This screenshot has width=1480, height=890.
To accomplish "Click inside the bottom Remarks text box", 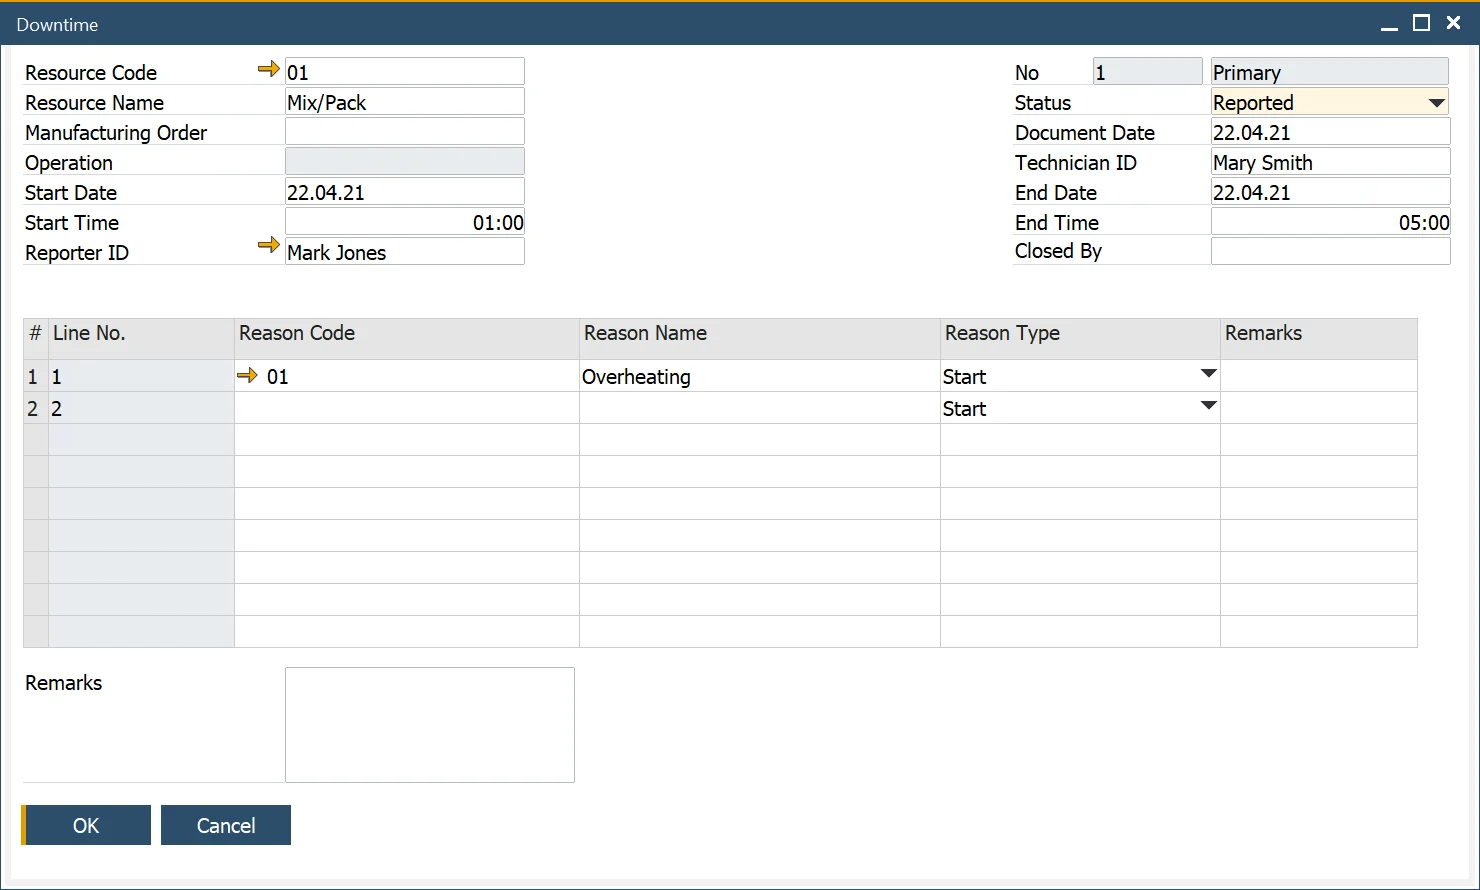I will (x=429, y=724).
